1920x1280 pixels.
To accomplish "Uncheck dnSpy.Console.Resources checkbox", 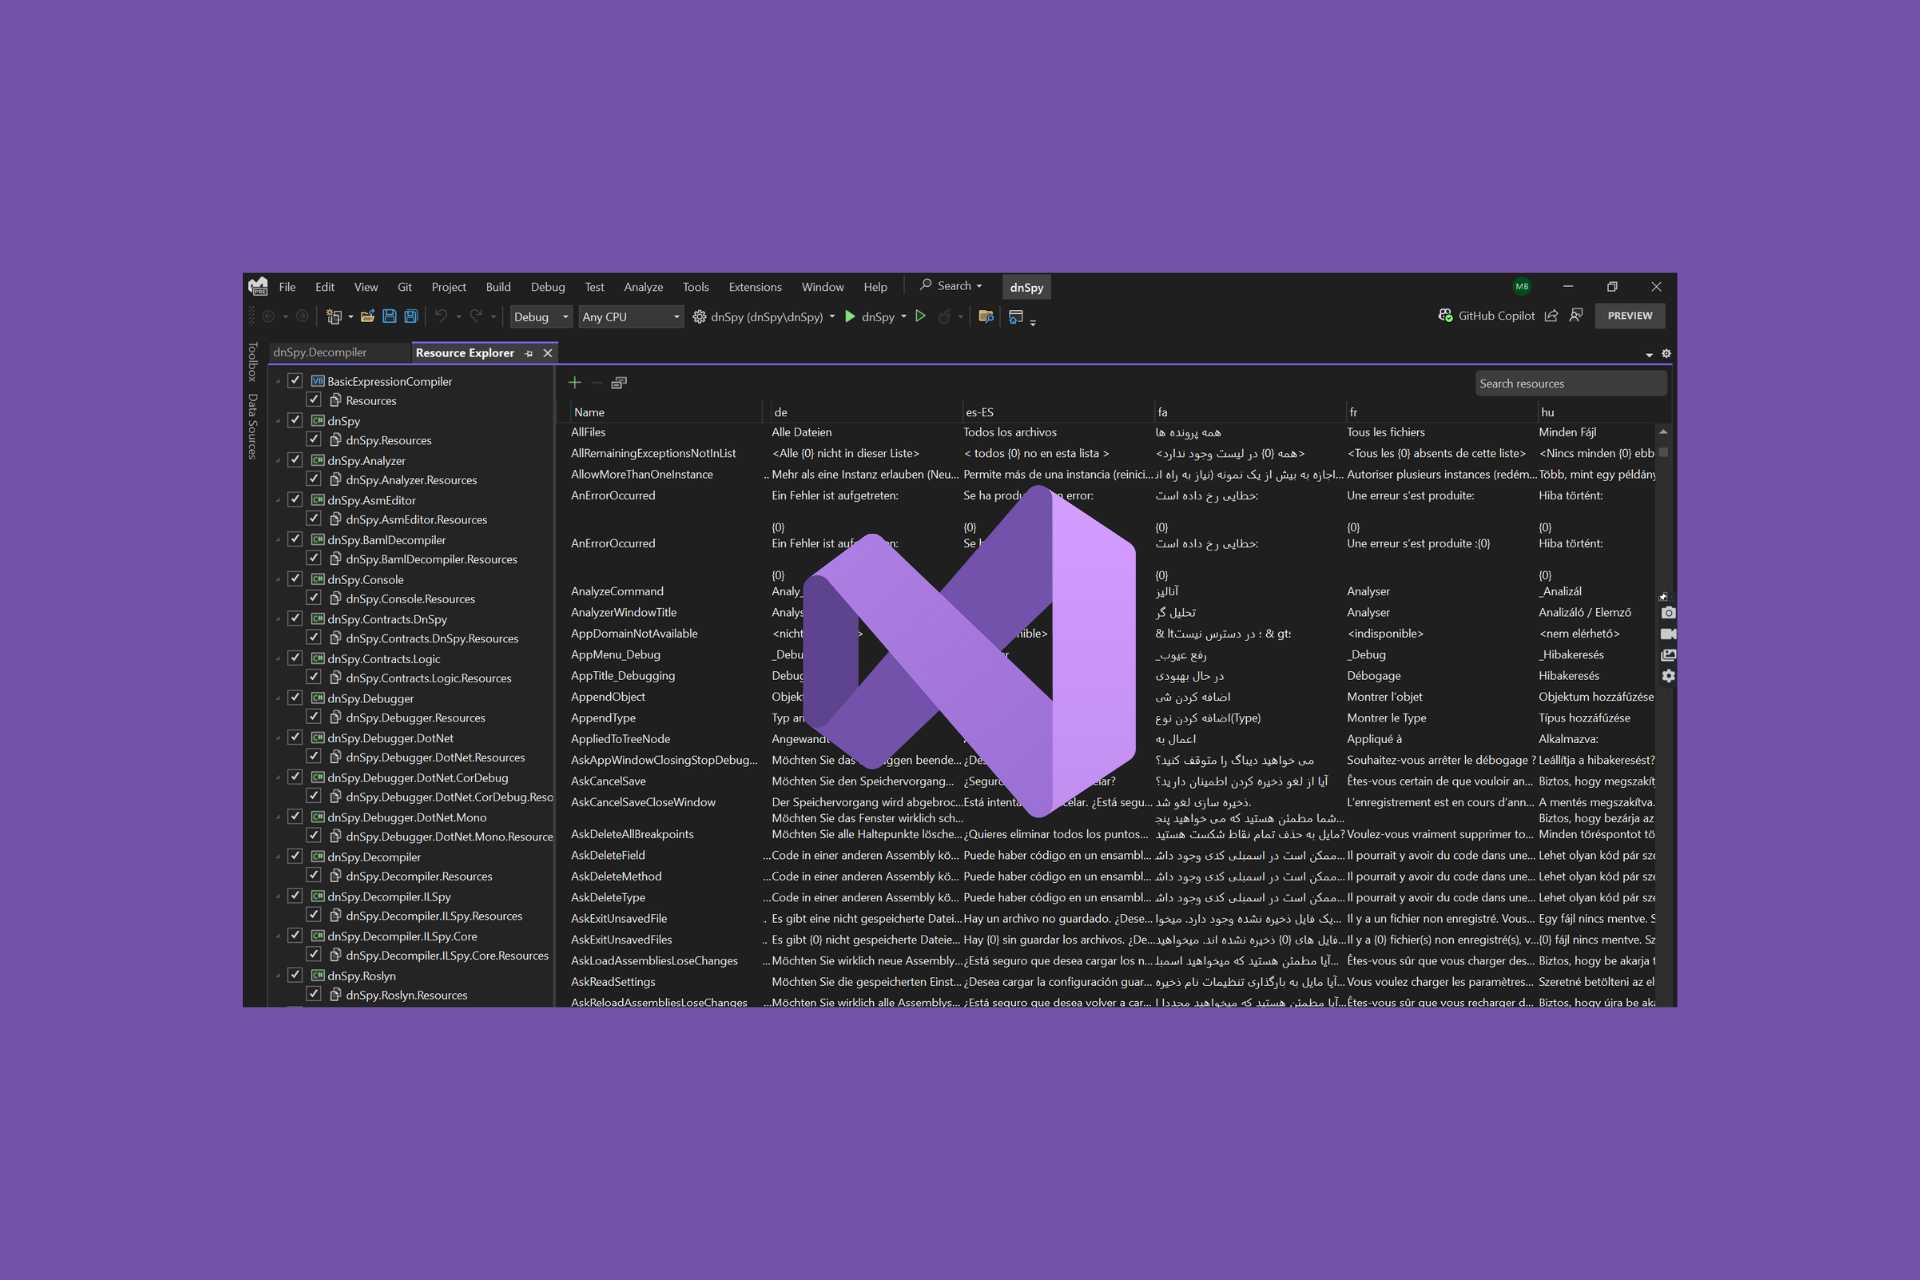I will (314, 598).
